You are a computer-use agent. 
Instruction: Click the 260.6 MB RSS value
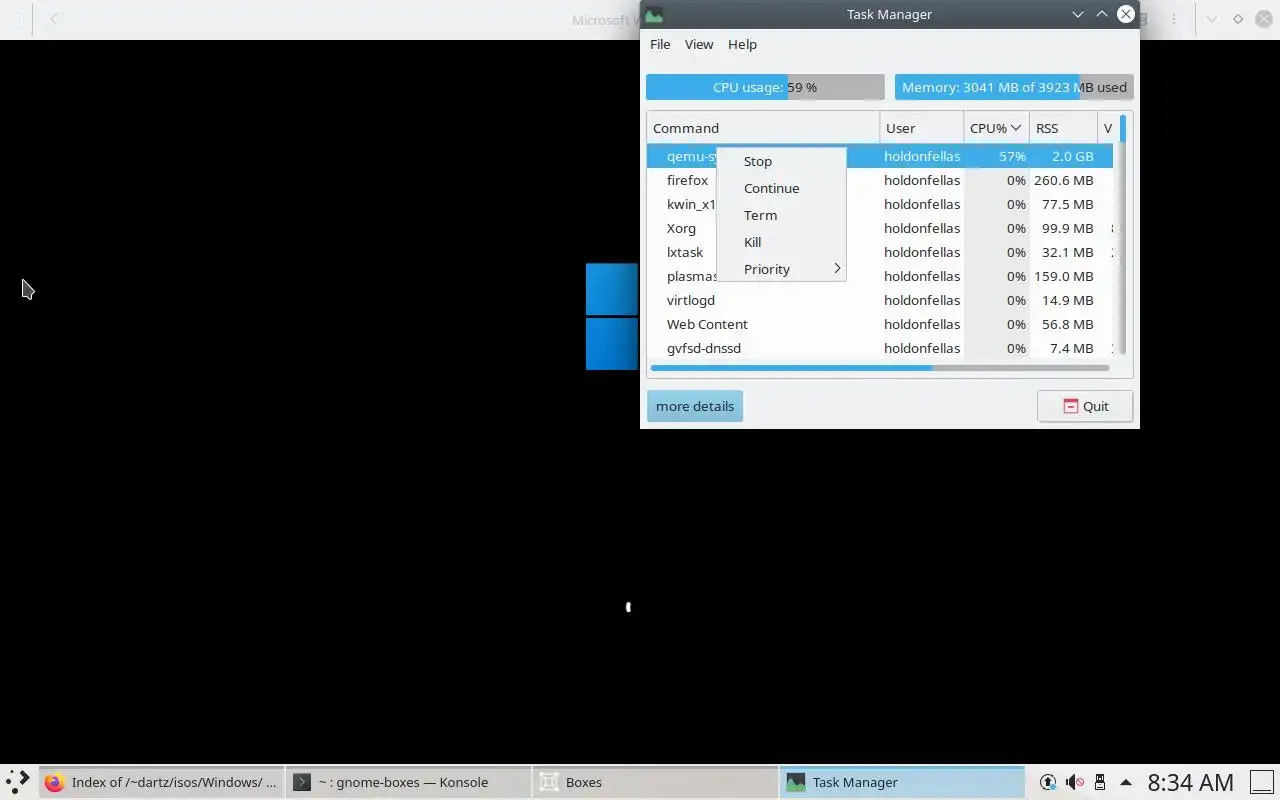pyautogui.click(x=1064, y=180)
